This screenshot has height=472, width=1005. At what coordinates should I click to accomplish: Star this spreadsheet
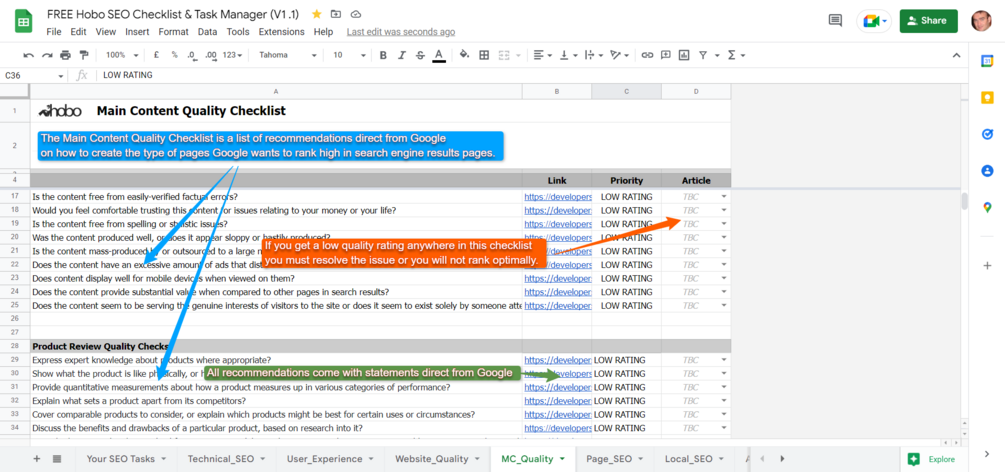coord(317,14)
